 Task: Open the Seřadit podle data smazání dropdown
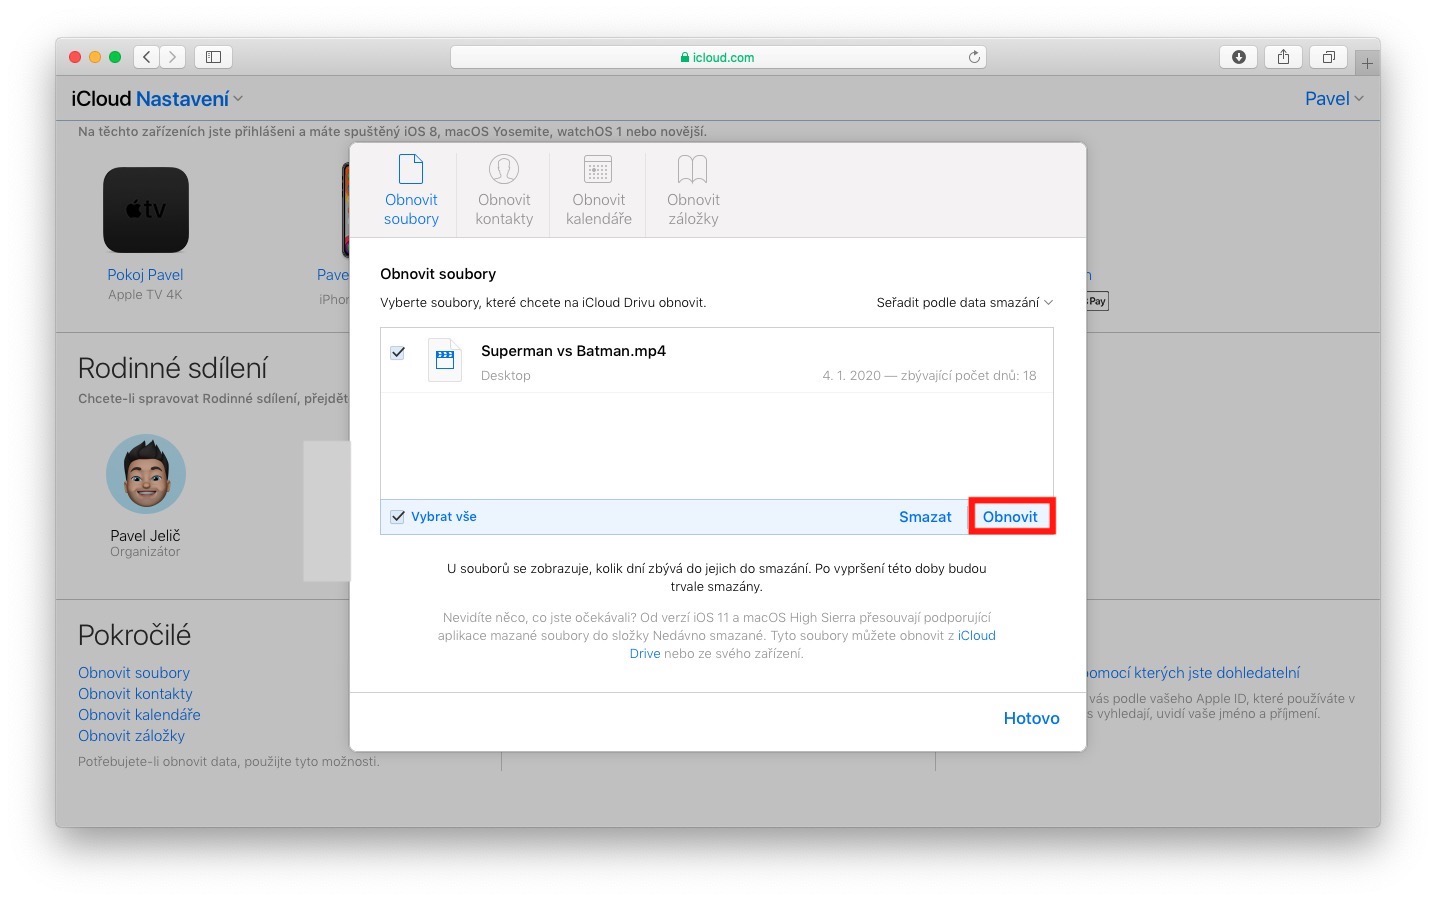click(964, 302)
